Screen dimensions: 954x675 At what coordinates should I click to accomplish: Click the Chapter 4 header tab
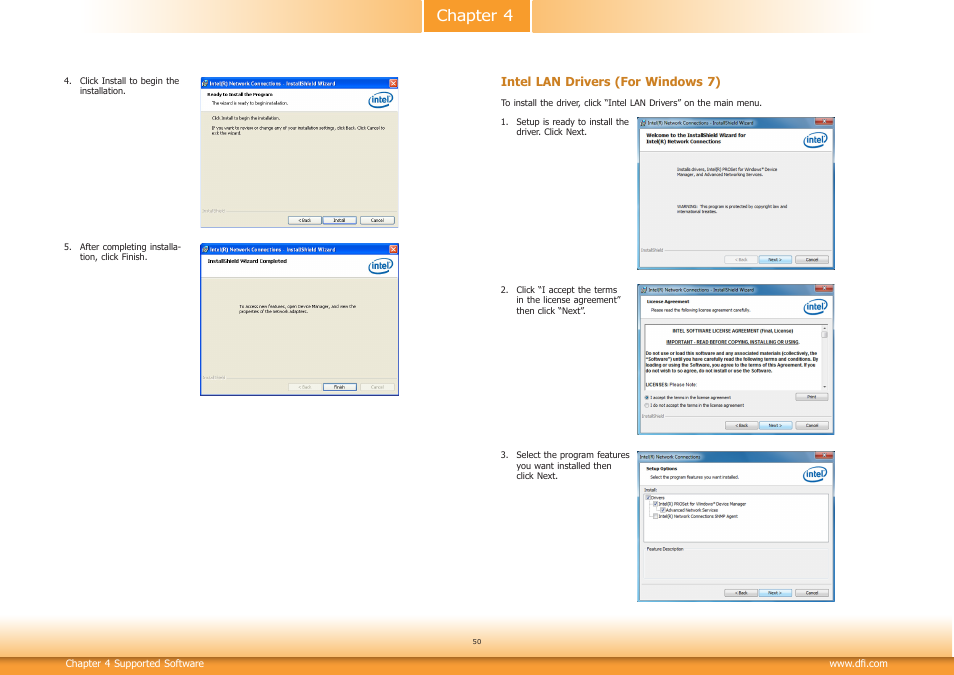coord(476,16)
